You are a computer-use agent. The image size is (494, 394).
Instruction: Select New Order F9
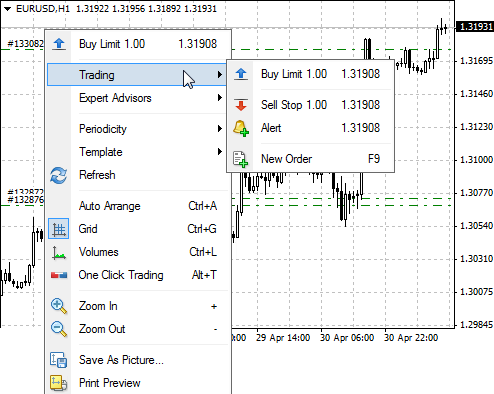(x=310, y=159)
